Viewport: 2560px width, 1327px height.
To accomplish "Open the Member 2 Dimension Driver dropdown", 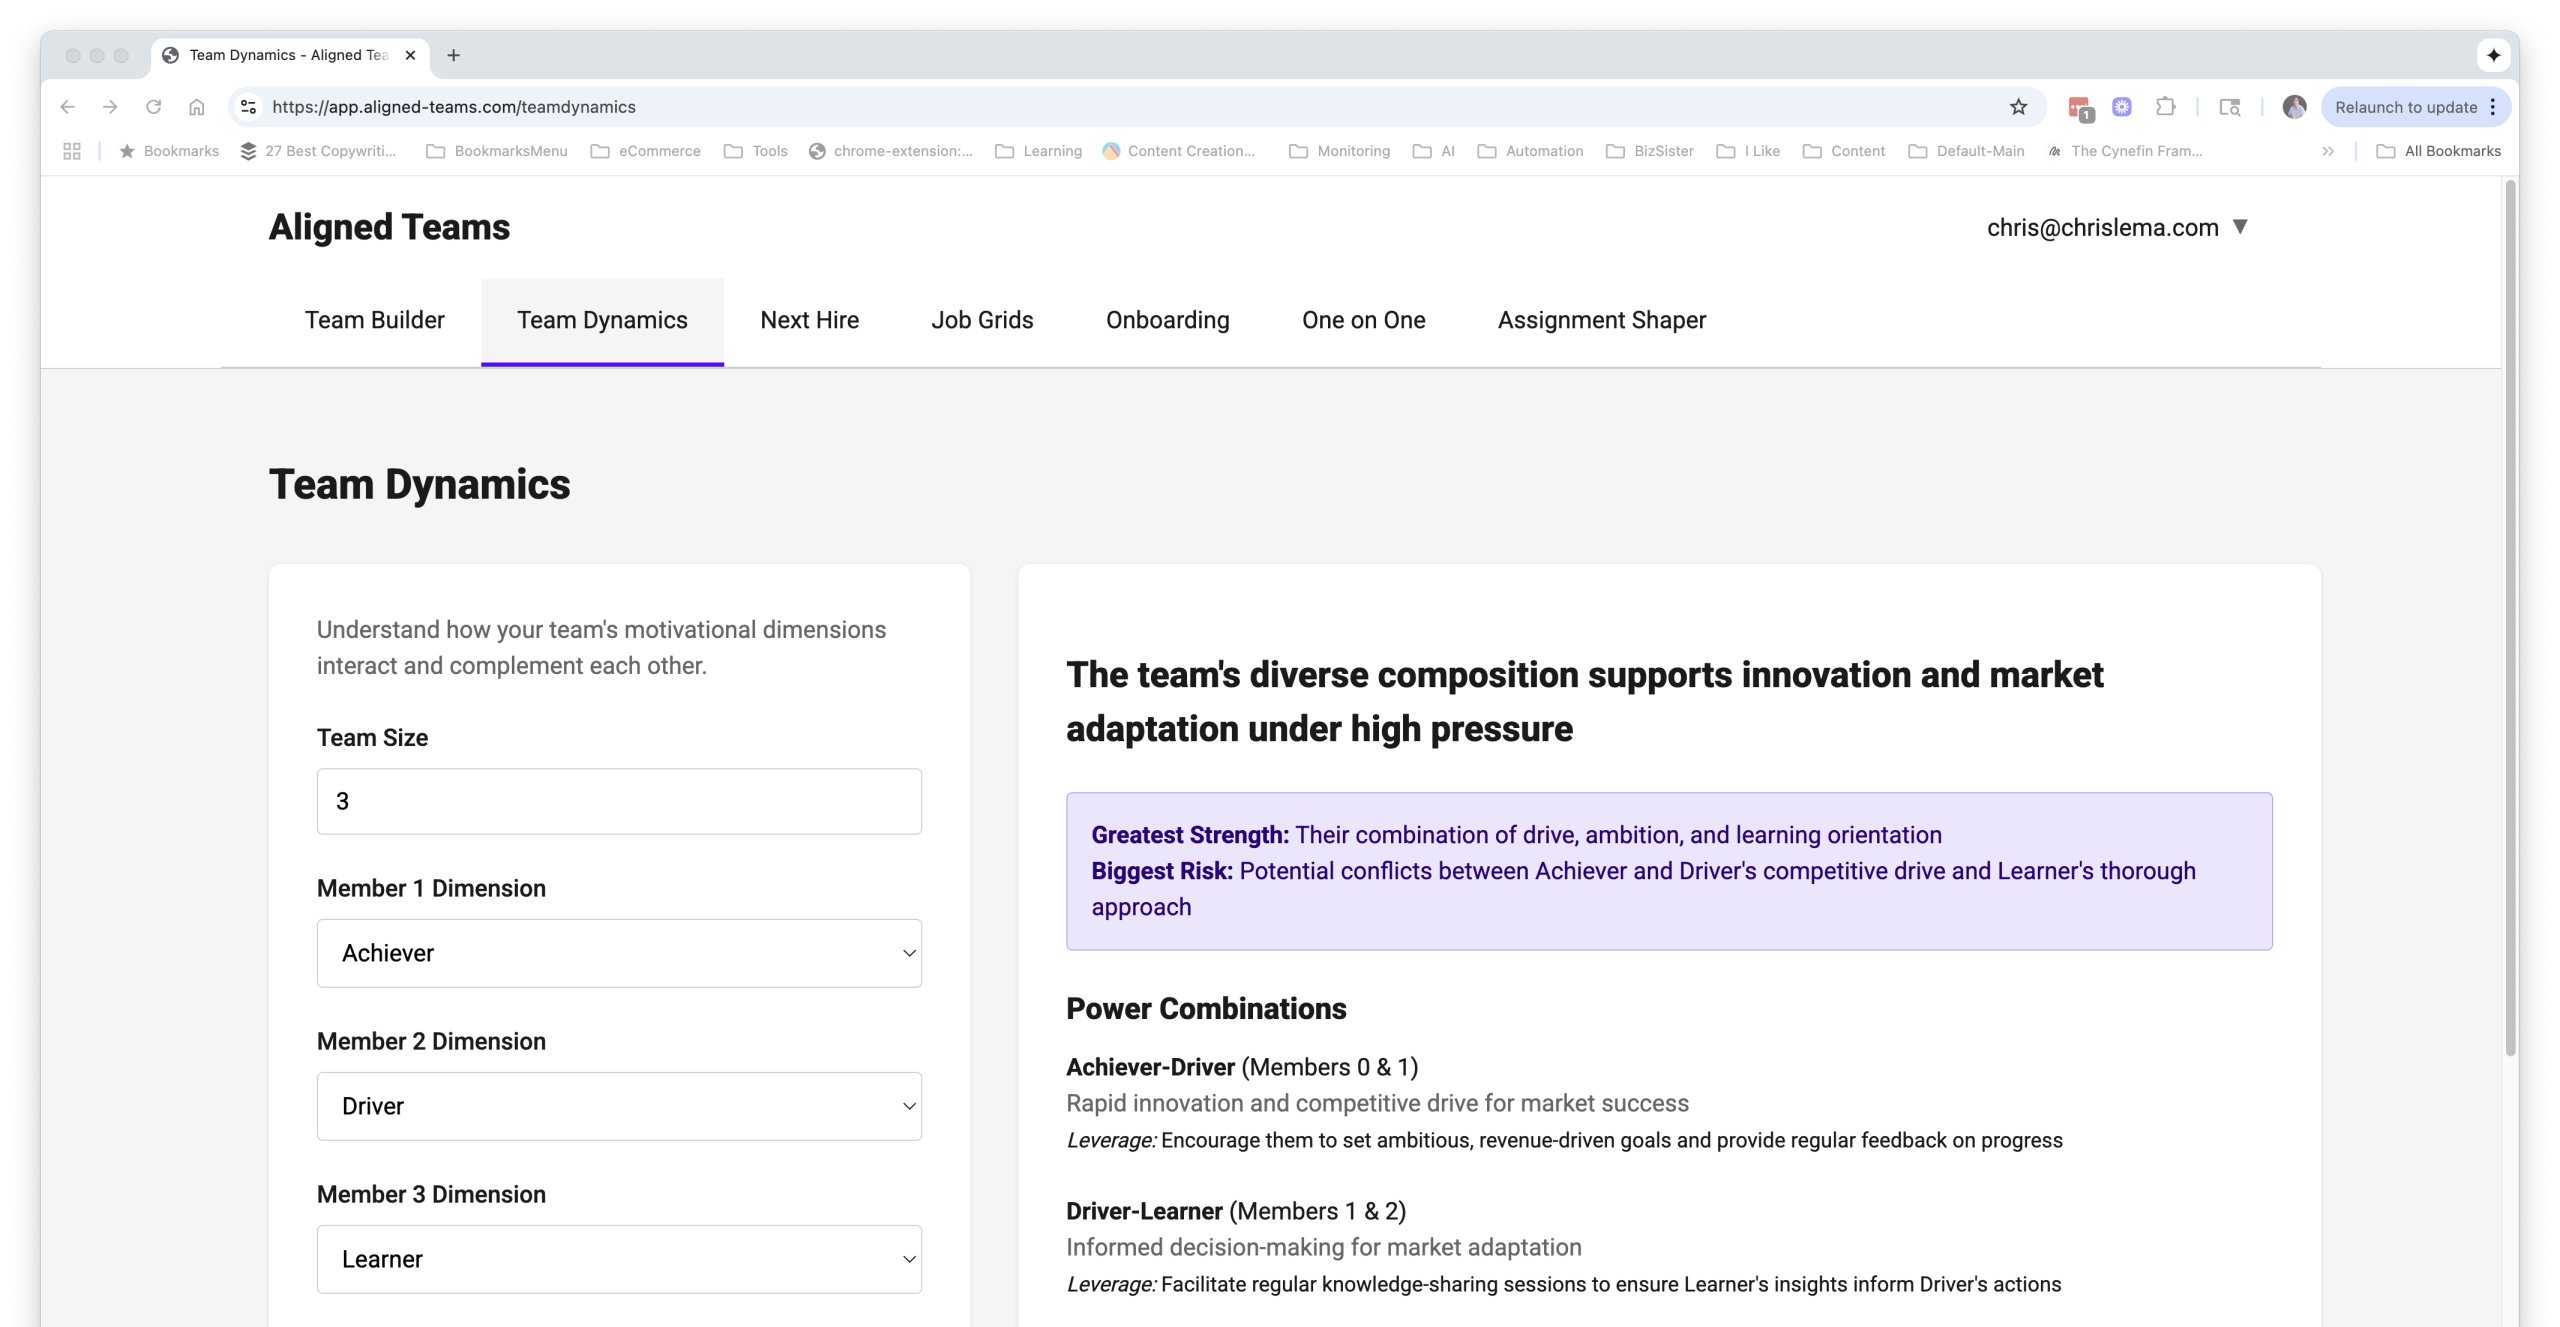I will (x=618, y=1106).
